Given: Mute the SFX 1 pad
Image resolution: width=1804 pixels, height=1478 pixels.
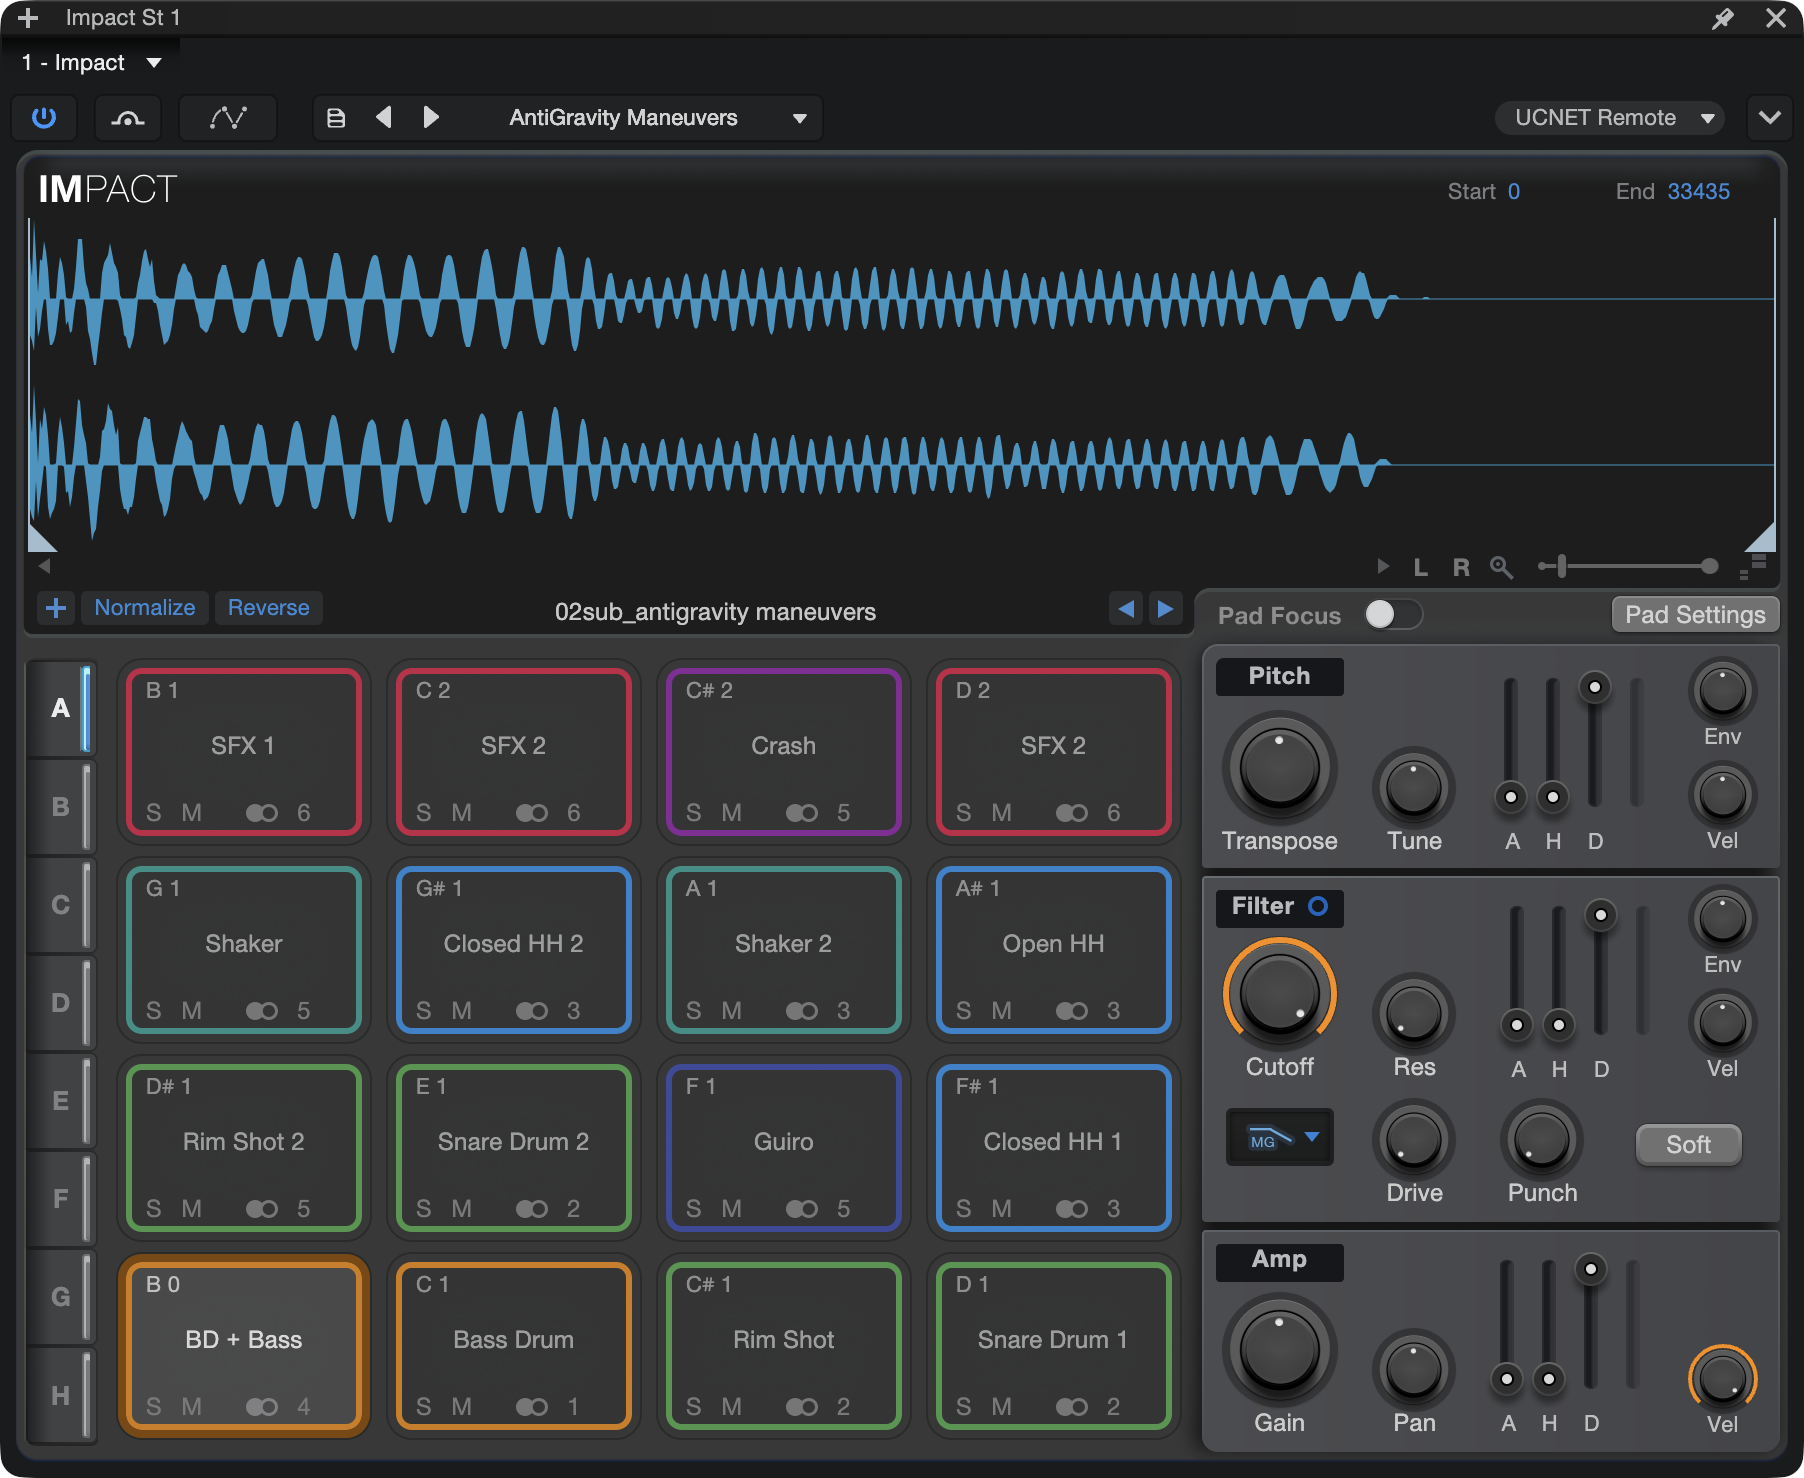Looking at the screenshot, I should pyautogui.click(x=191, y=813).
